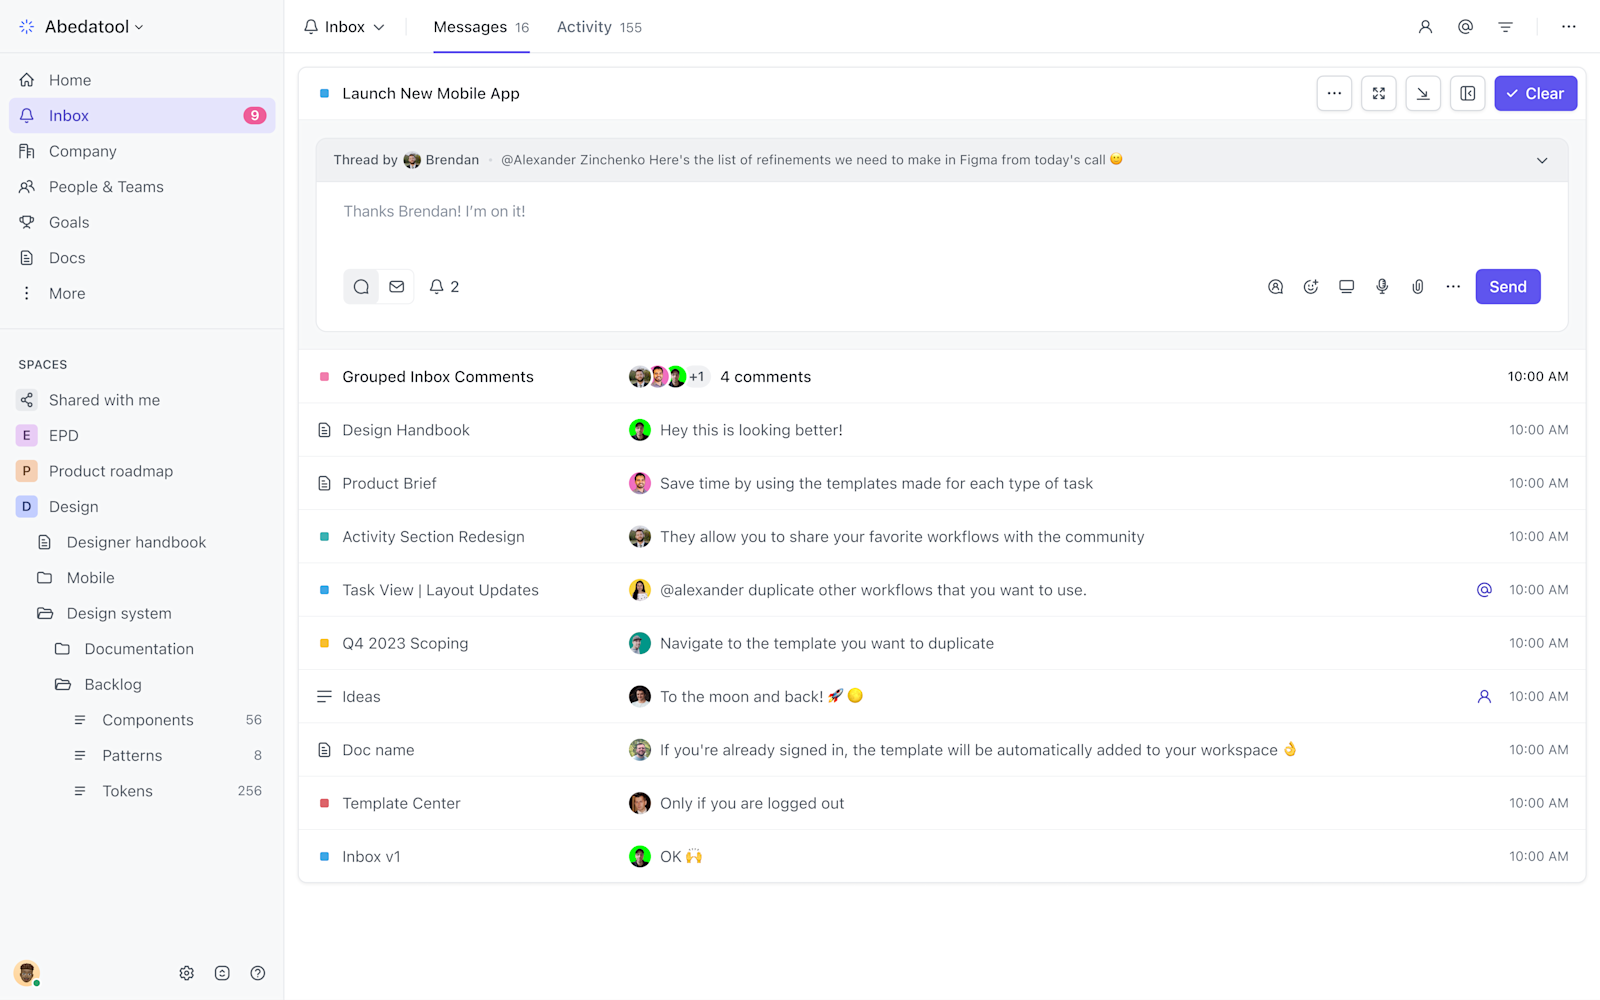The width and height of the screenshot is (1600, 1000).
Task: Toggle the notification reminder showing 2
Action: click(x=443, y=286)
